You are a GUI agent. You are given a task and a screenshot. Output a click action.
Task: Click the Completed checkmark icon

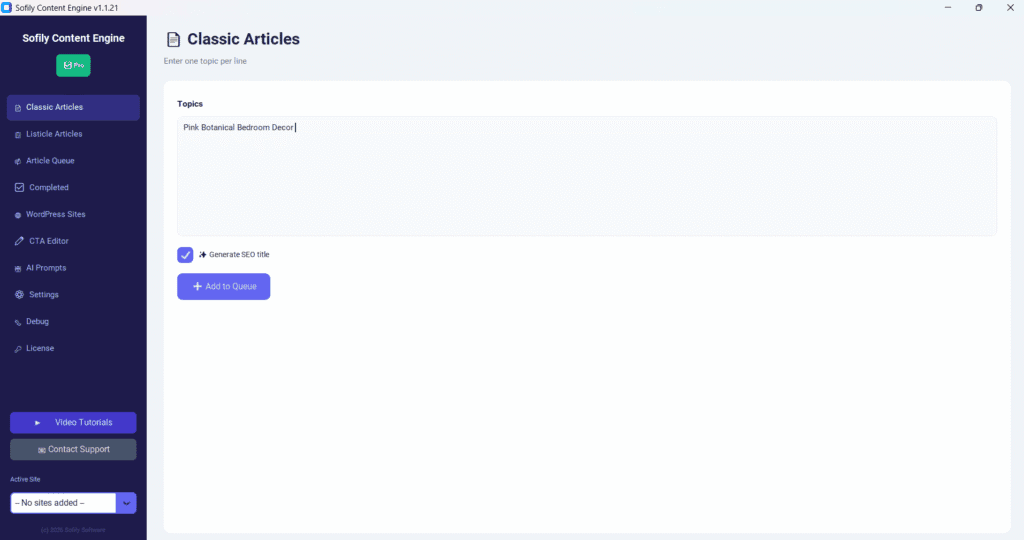20,187
